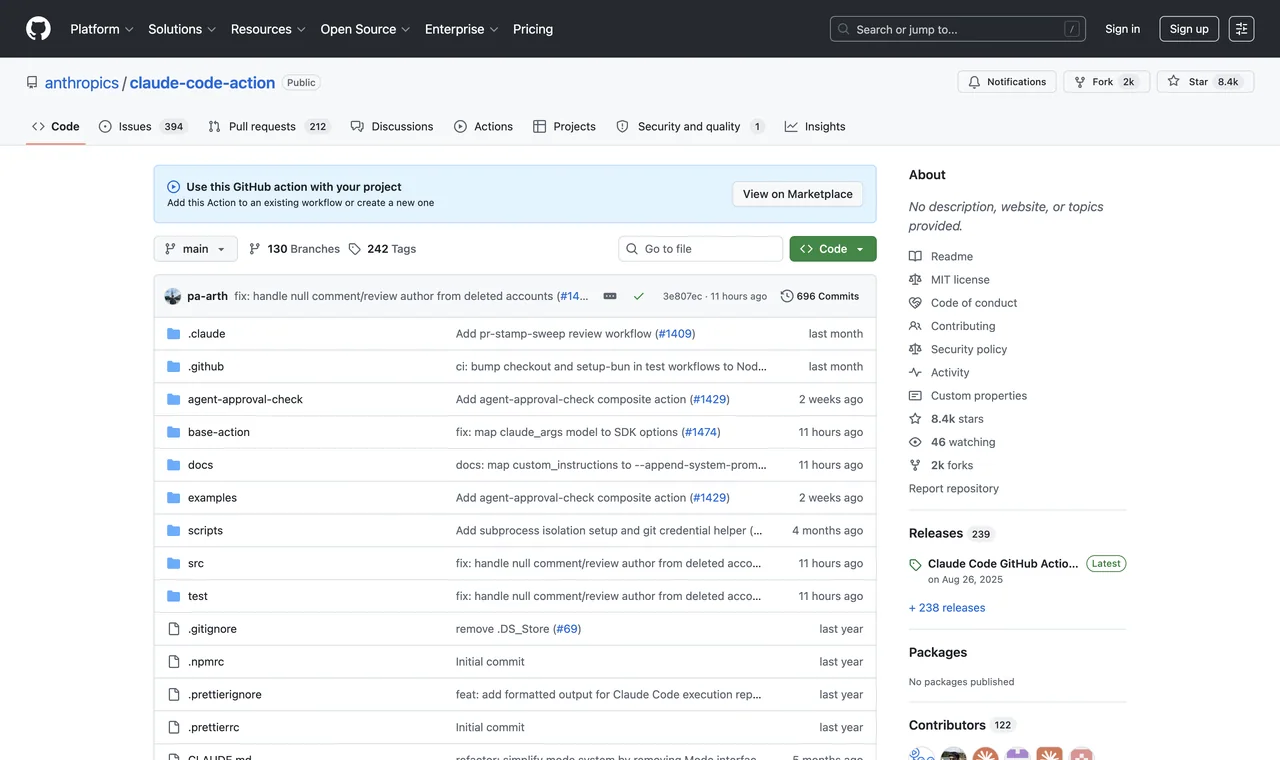Click the history clock icon by 696 Commits
The width and height of the screenshot is (1280, 760).
point(787,296)
